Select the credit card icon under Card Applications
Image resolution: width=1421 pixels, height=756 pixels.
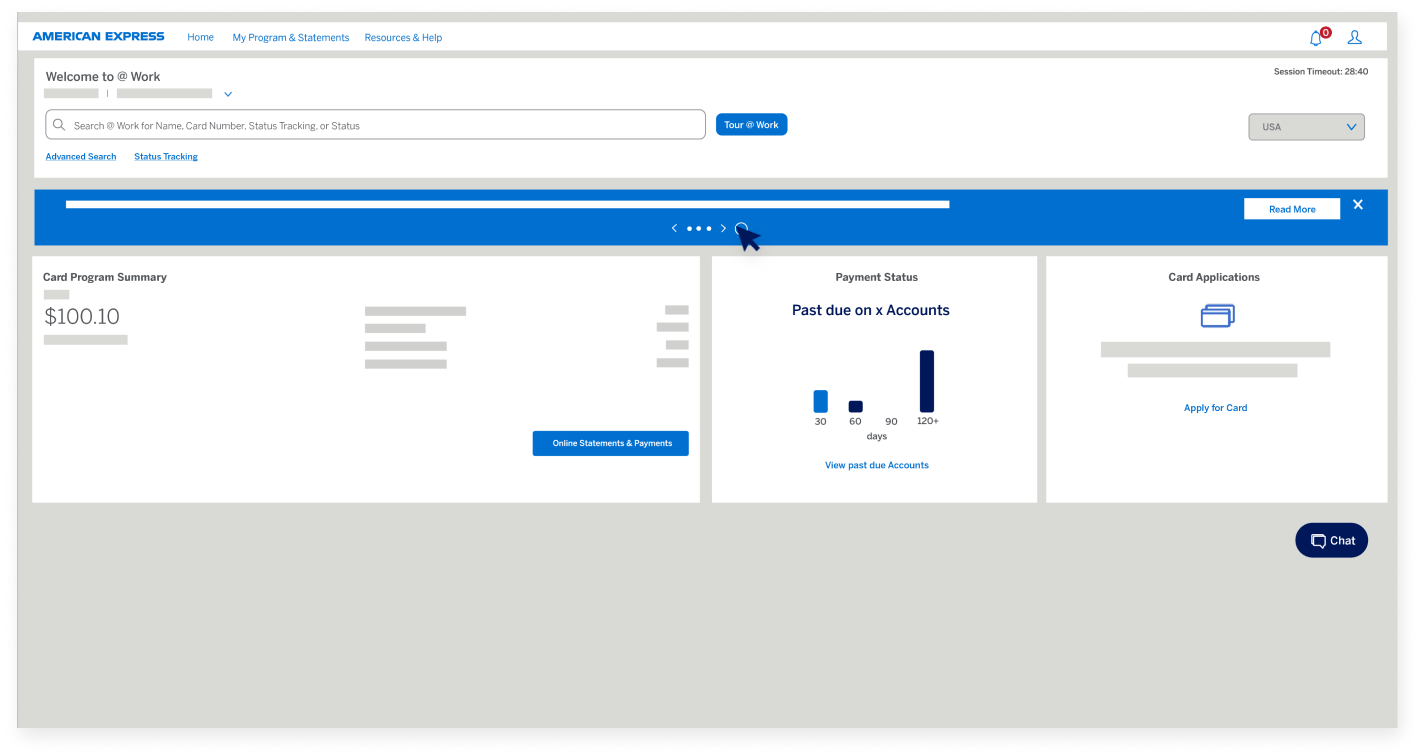1216,315
